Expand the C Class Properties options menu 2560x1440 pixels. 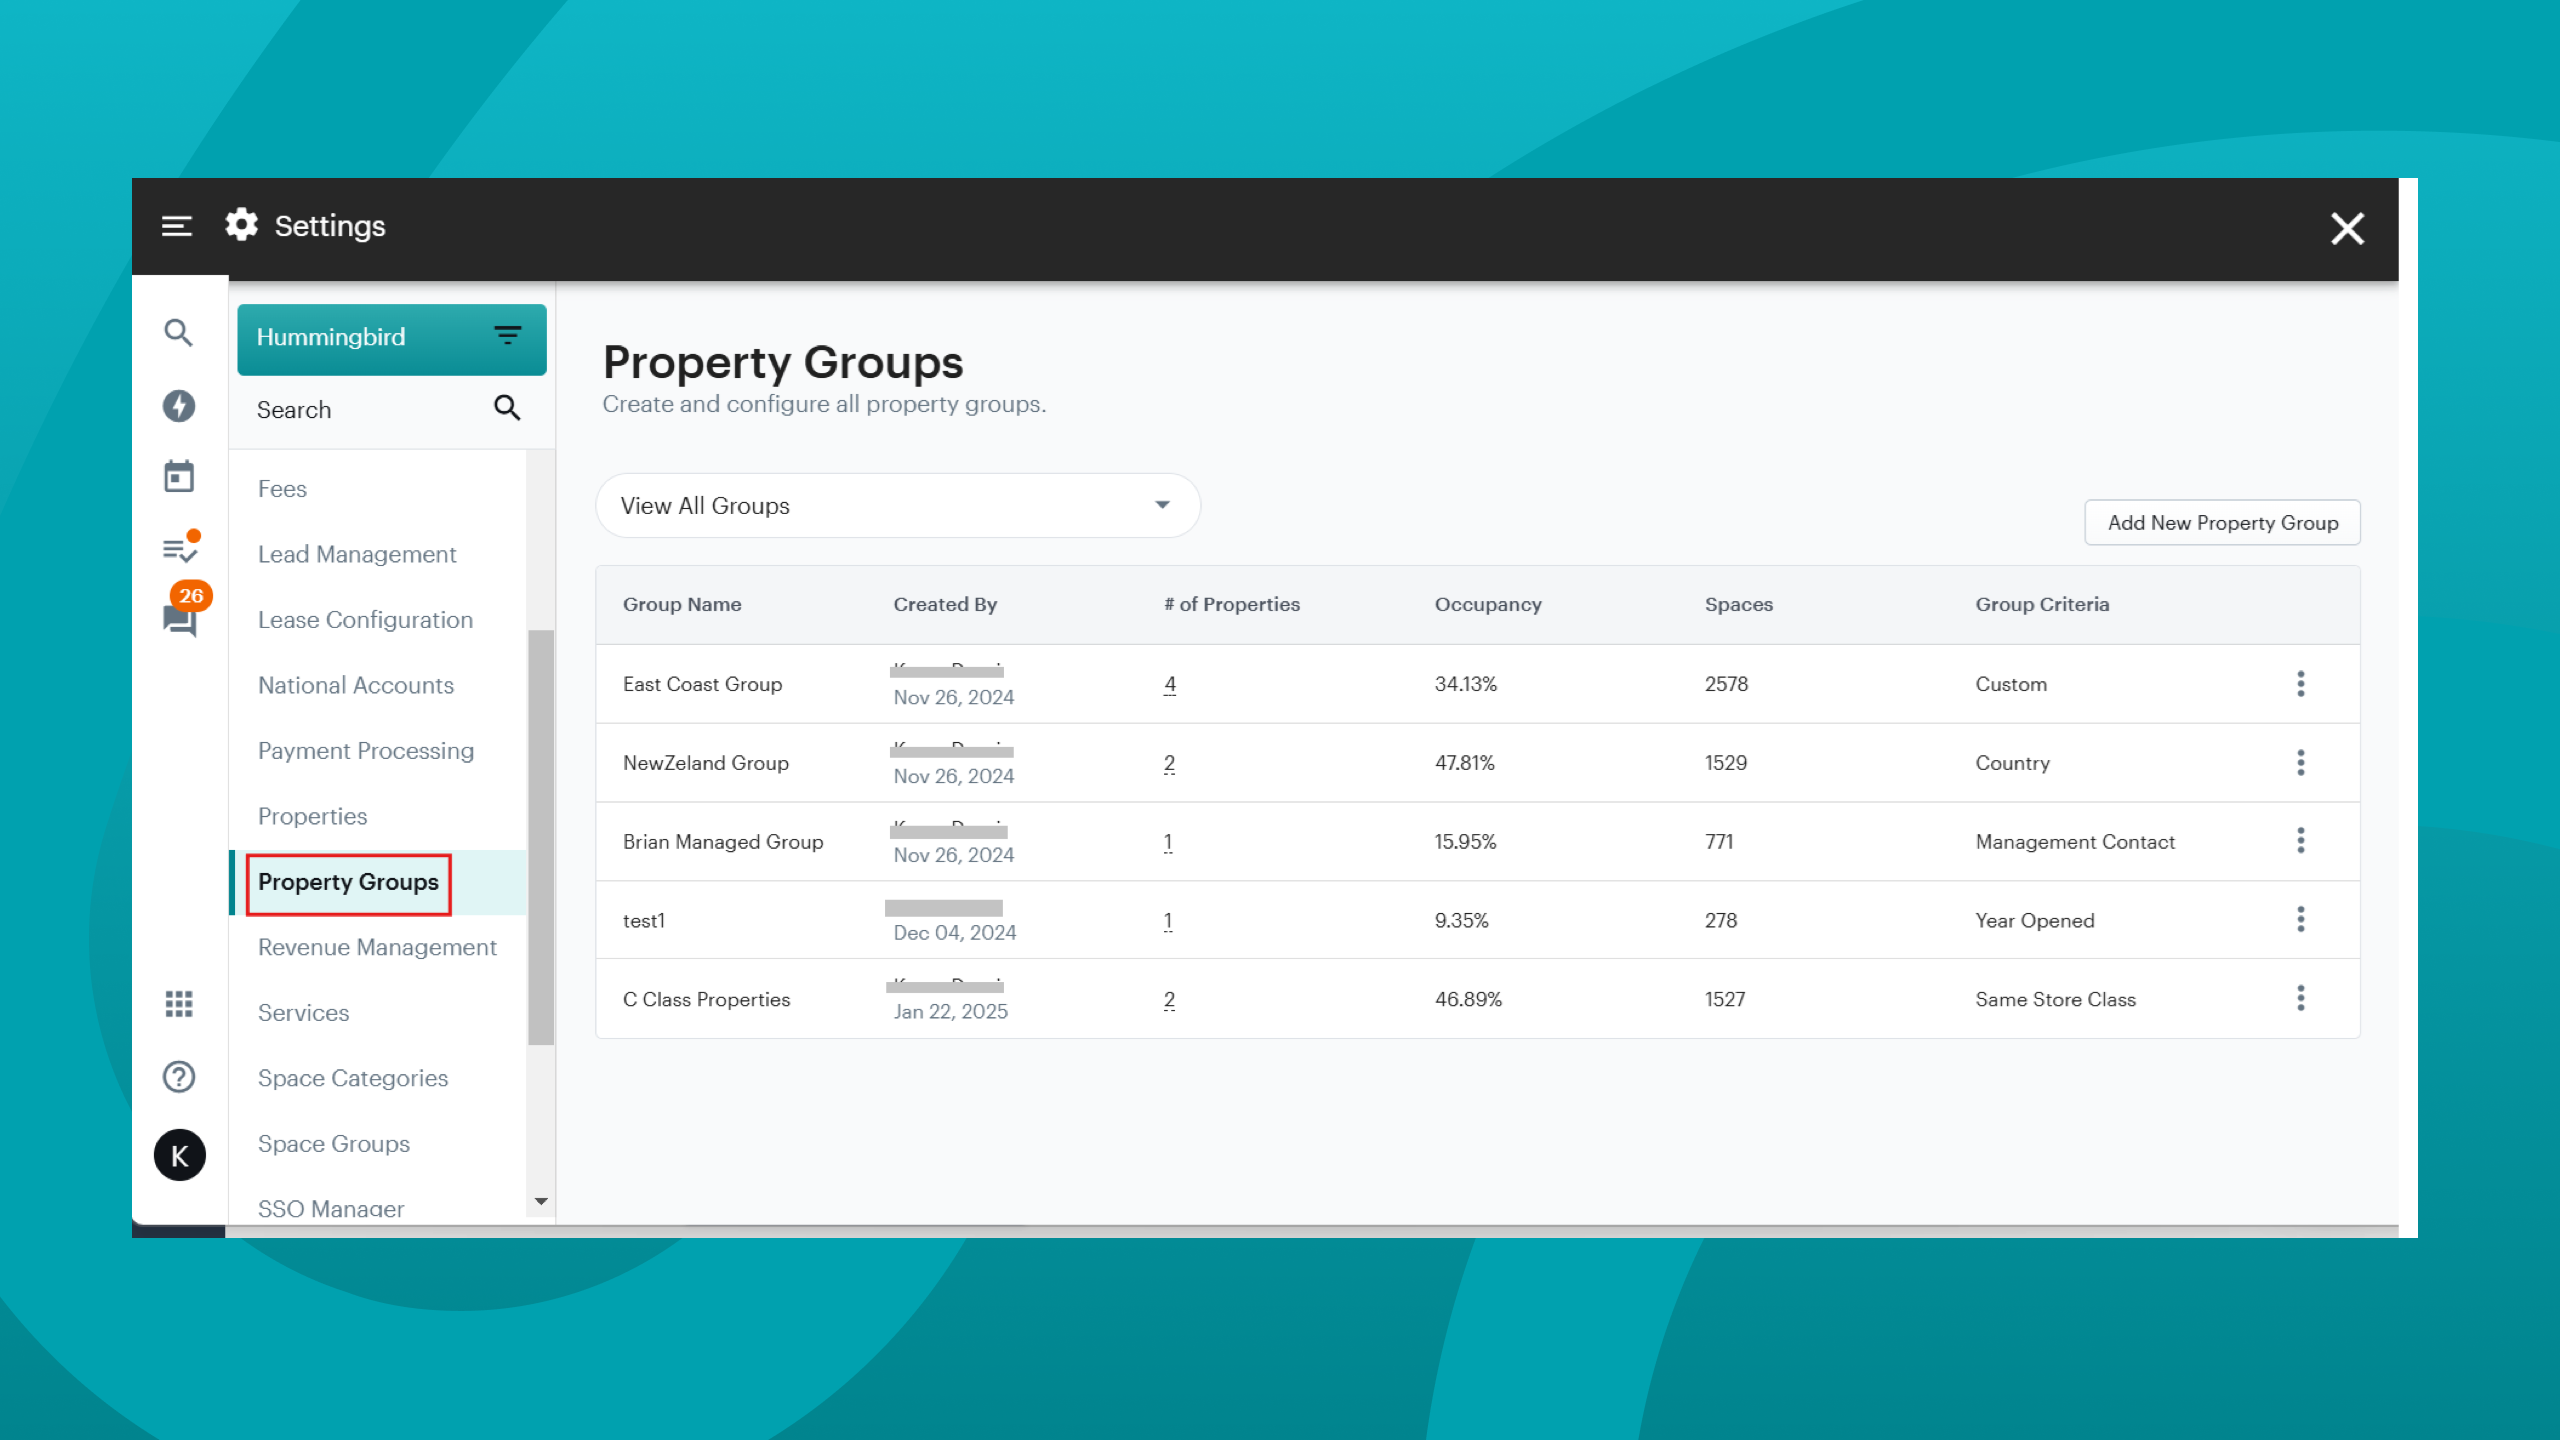(2300, 999)
